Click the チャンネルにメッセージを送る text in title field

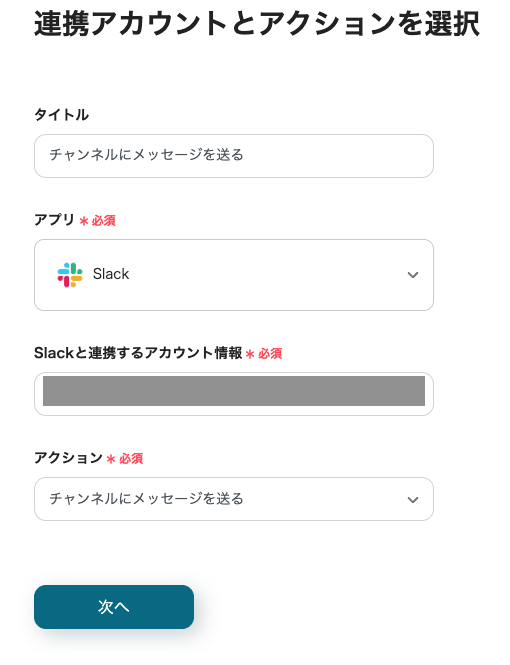tap(146, 155)
